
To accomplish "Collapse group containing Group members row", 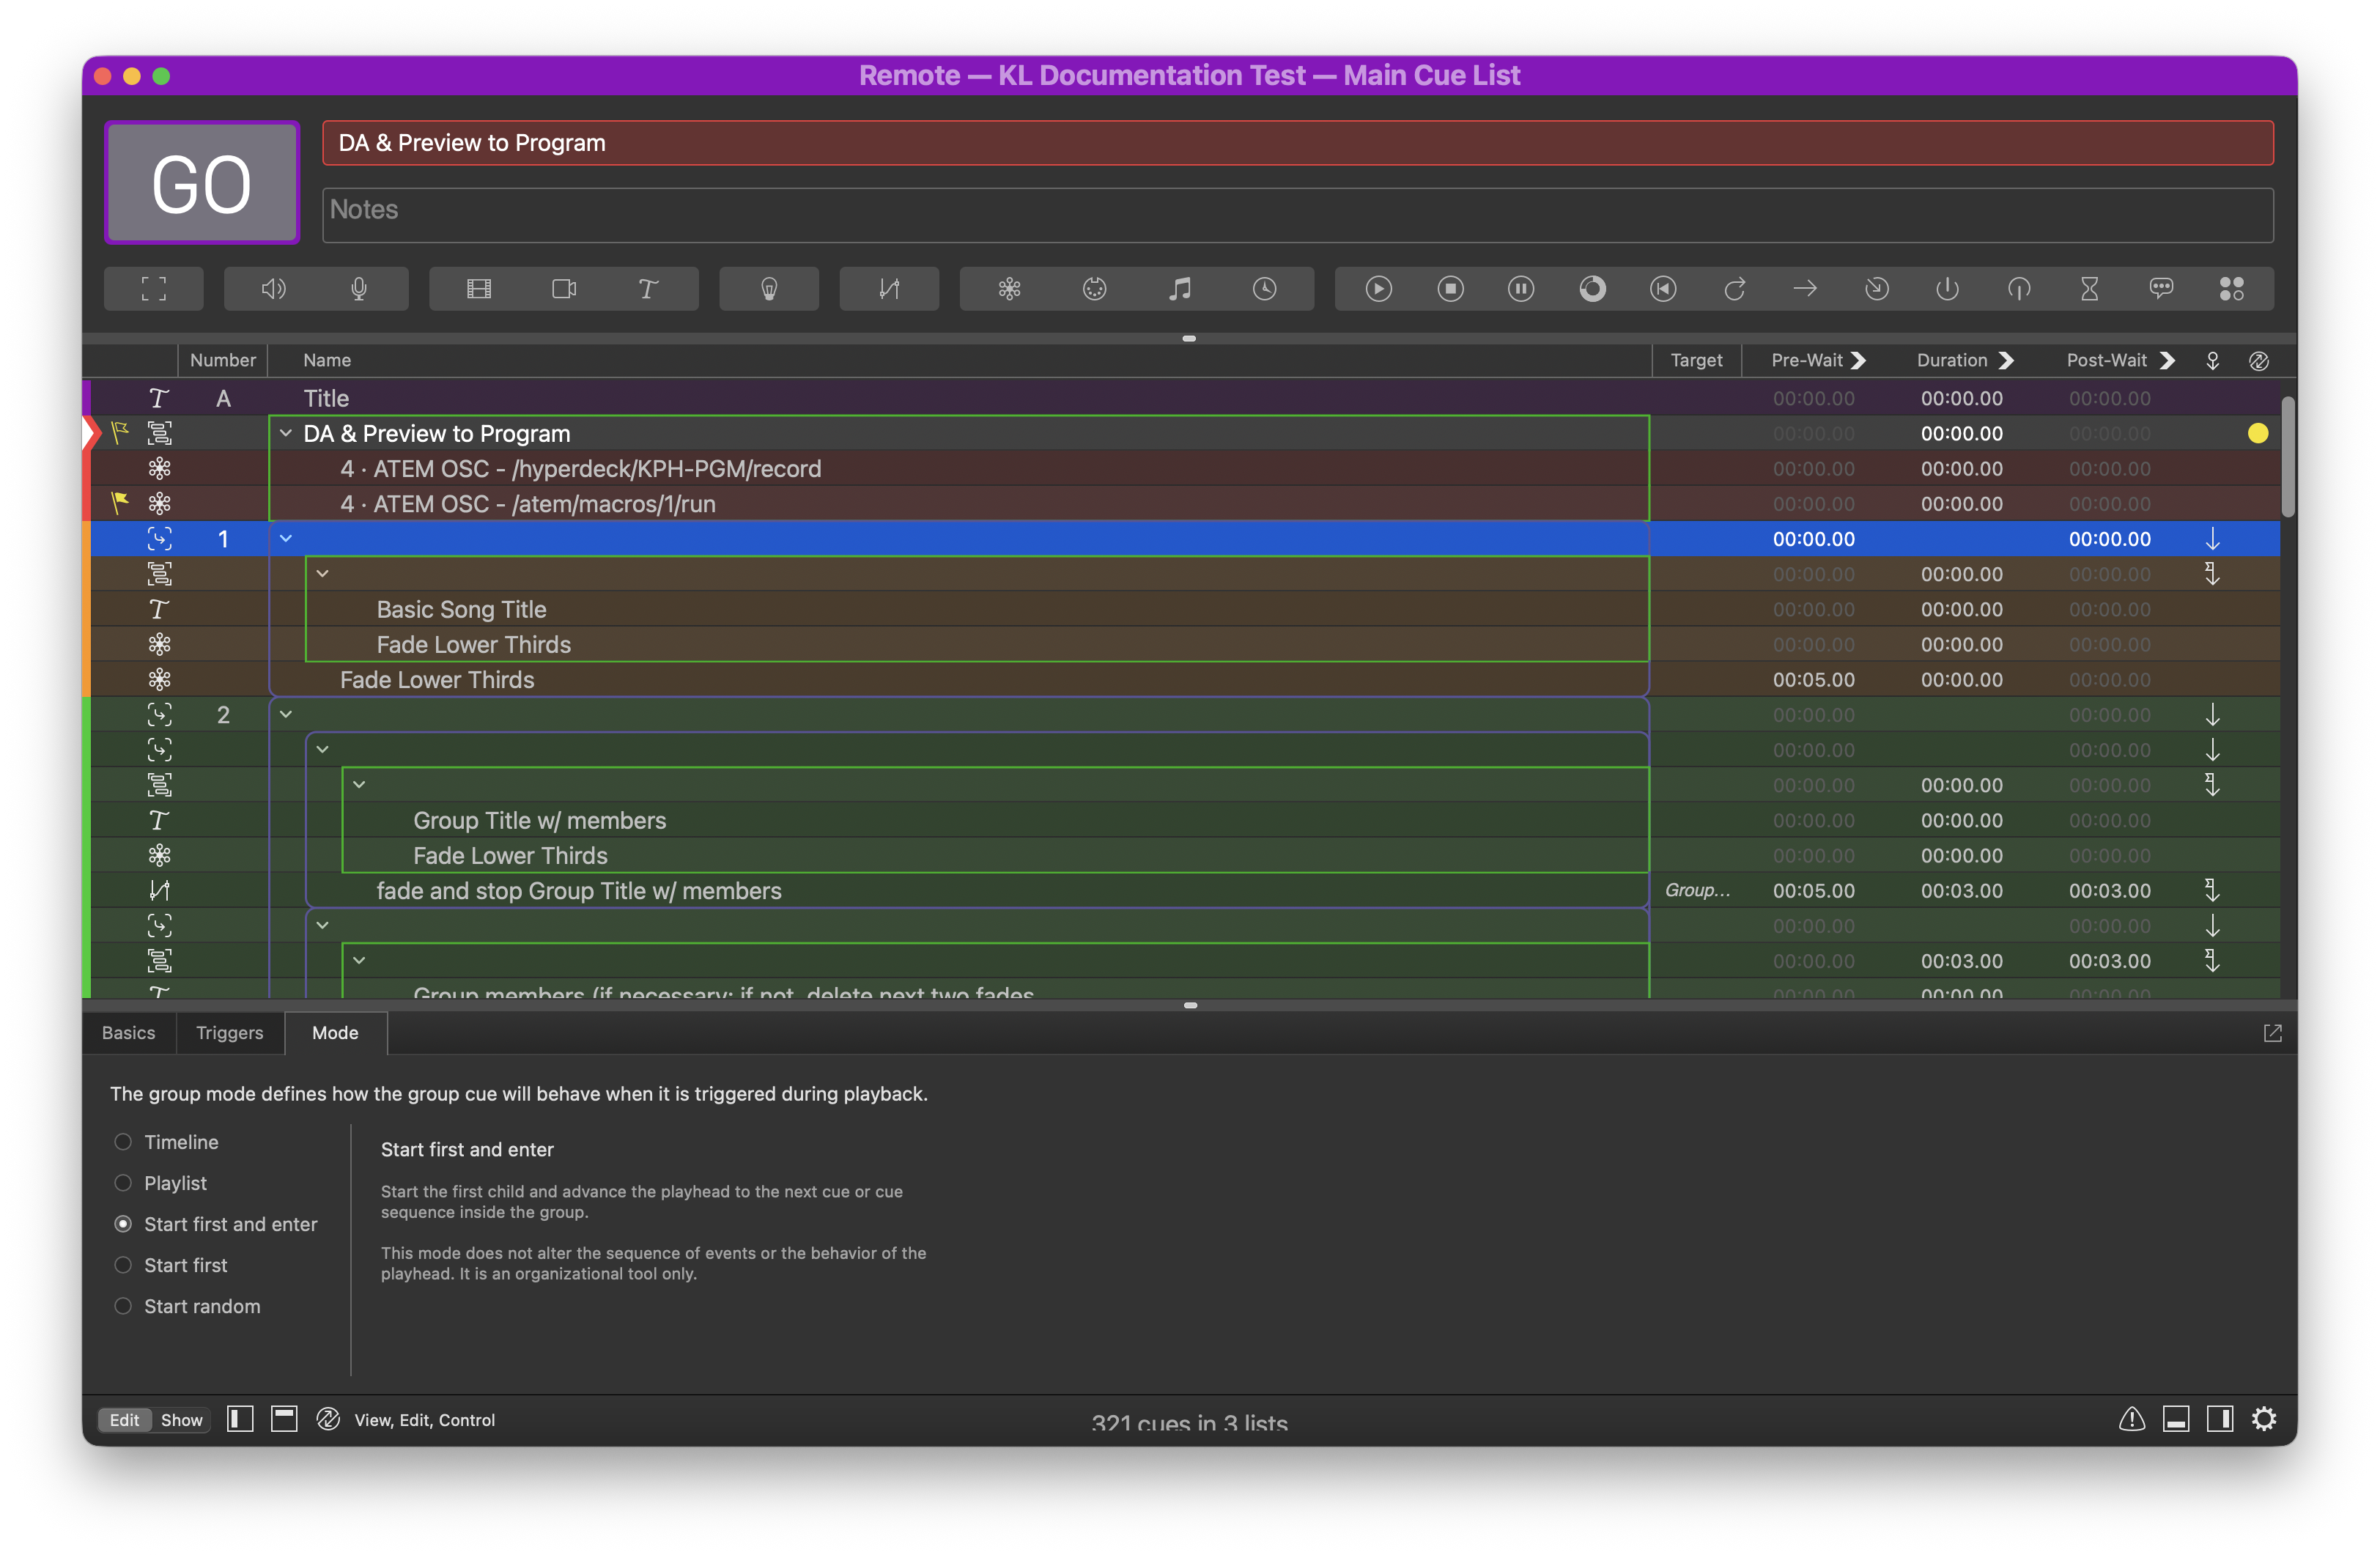I will point(360,961).
